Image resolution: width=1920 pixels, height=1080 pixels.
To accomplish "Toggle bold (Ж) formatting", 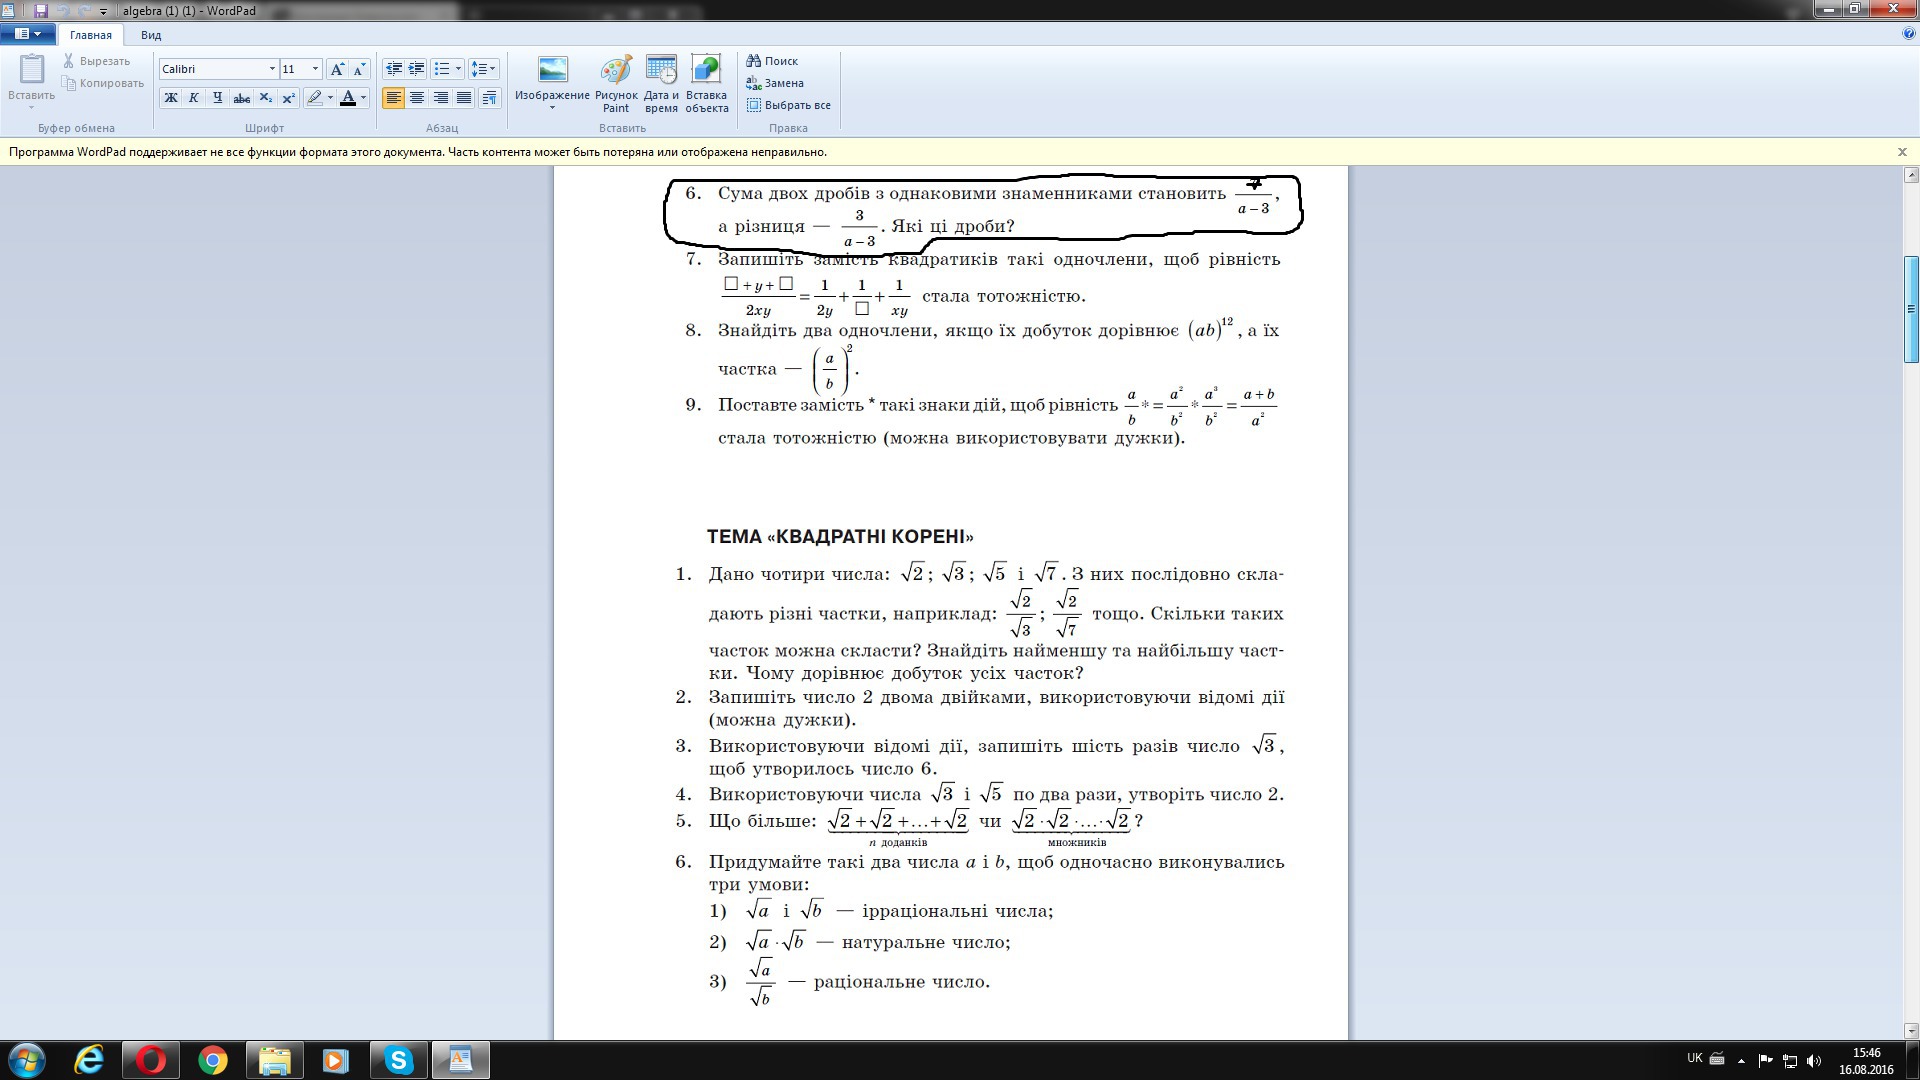I will [x=170, y=98].
